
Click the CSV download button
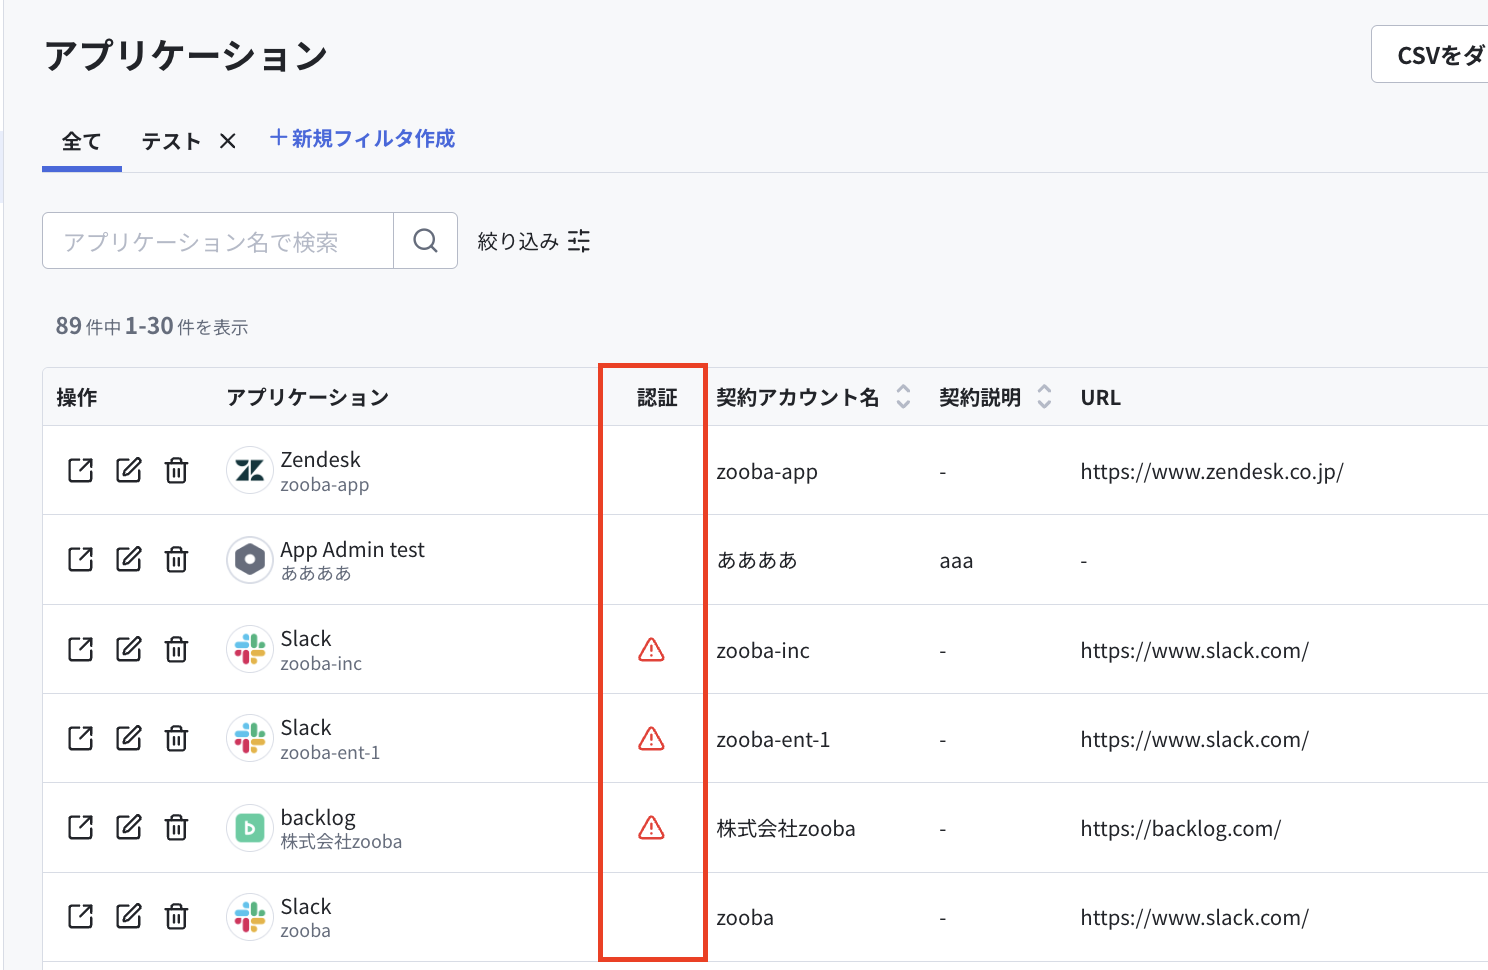pos(1432,55)
